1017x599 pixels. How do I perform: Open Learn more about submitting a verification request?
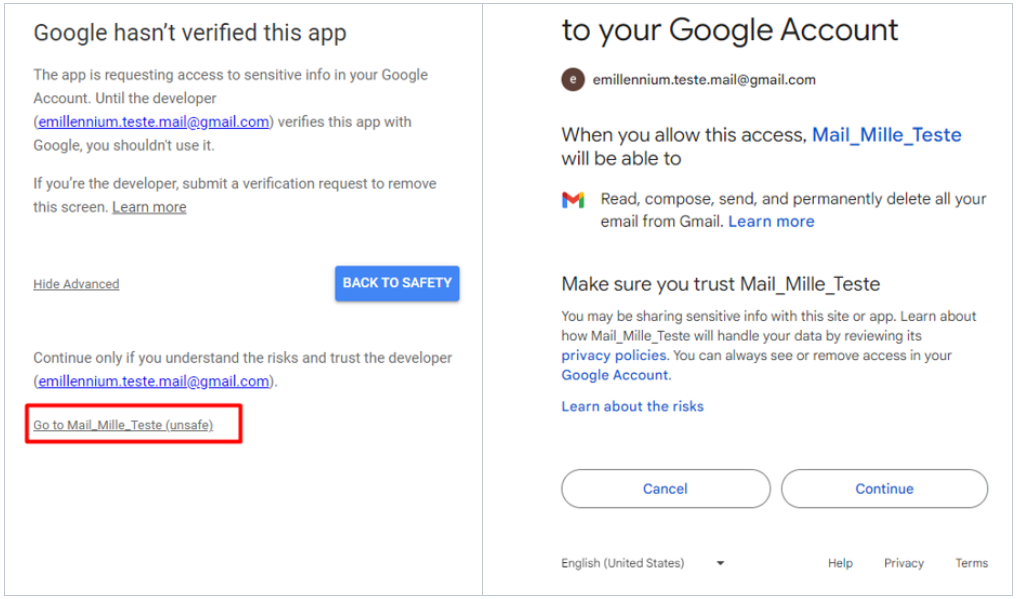point(149,207)
